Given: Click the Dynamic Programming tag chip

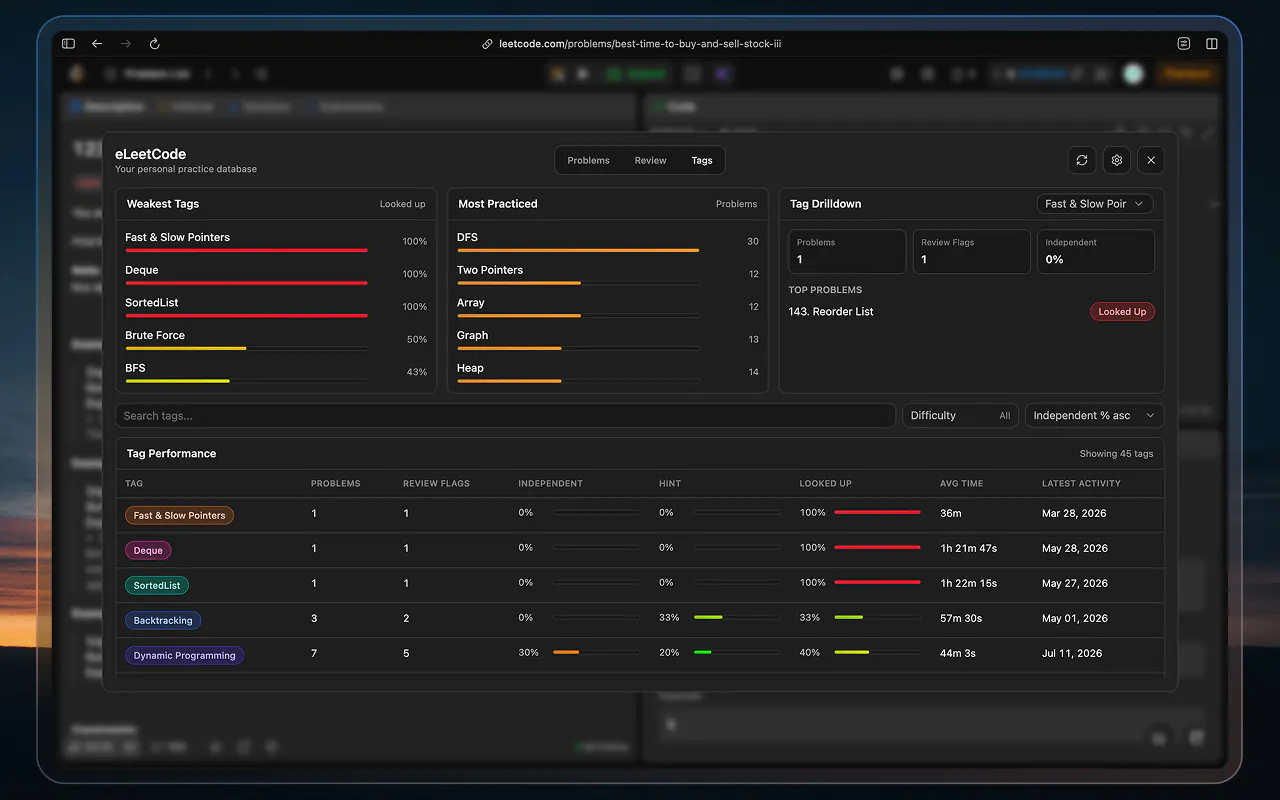Looking at the screenshot, I should pos(185,656).
